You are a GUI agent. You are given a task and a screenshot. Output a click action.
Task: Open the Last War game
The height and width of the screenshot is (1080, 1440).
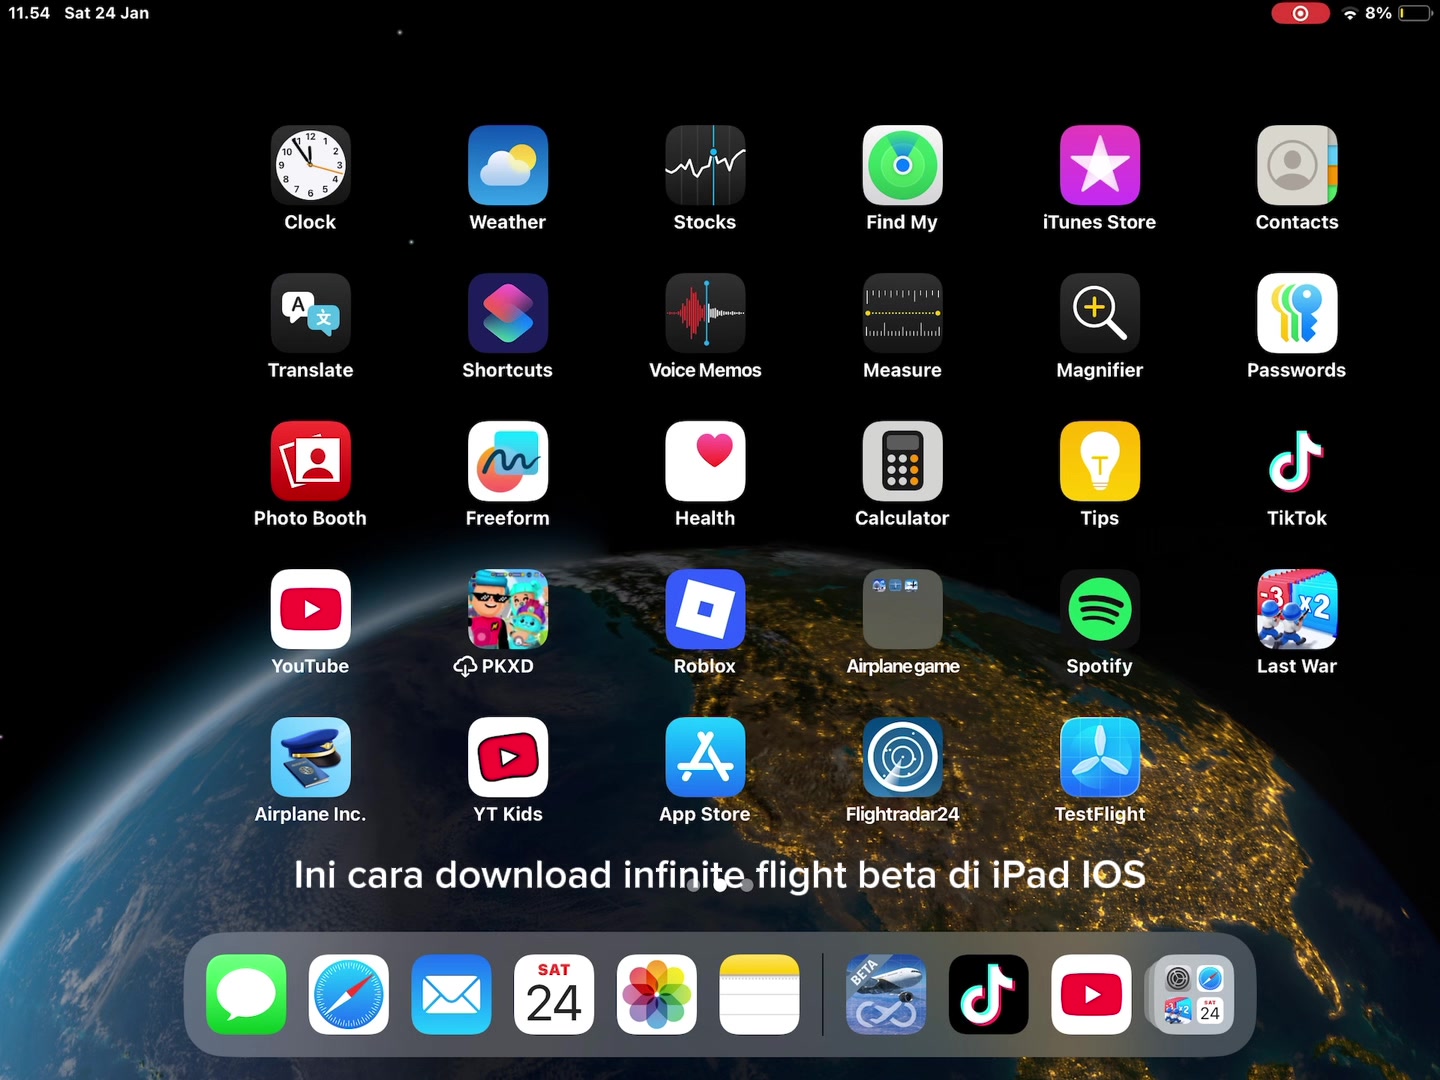point(1297,609)
